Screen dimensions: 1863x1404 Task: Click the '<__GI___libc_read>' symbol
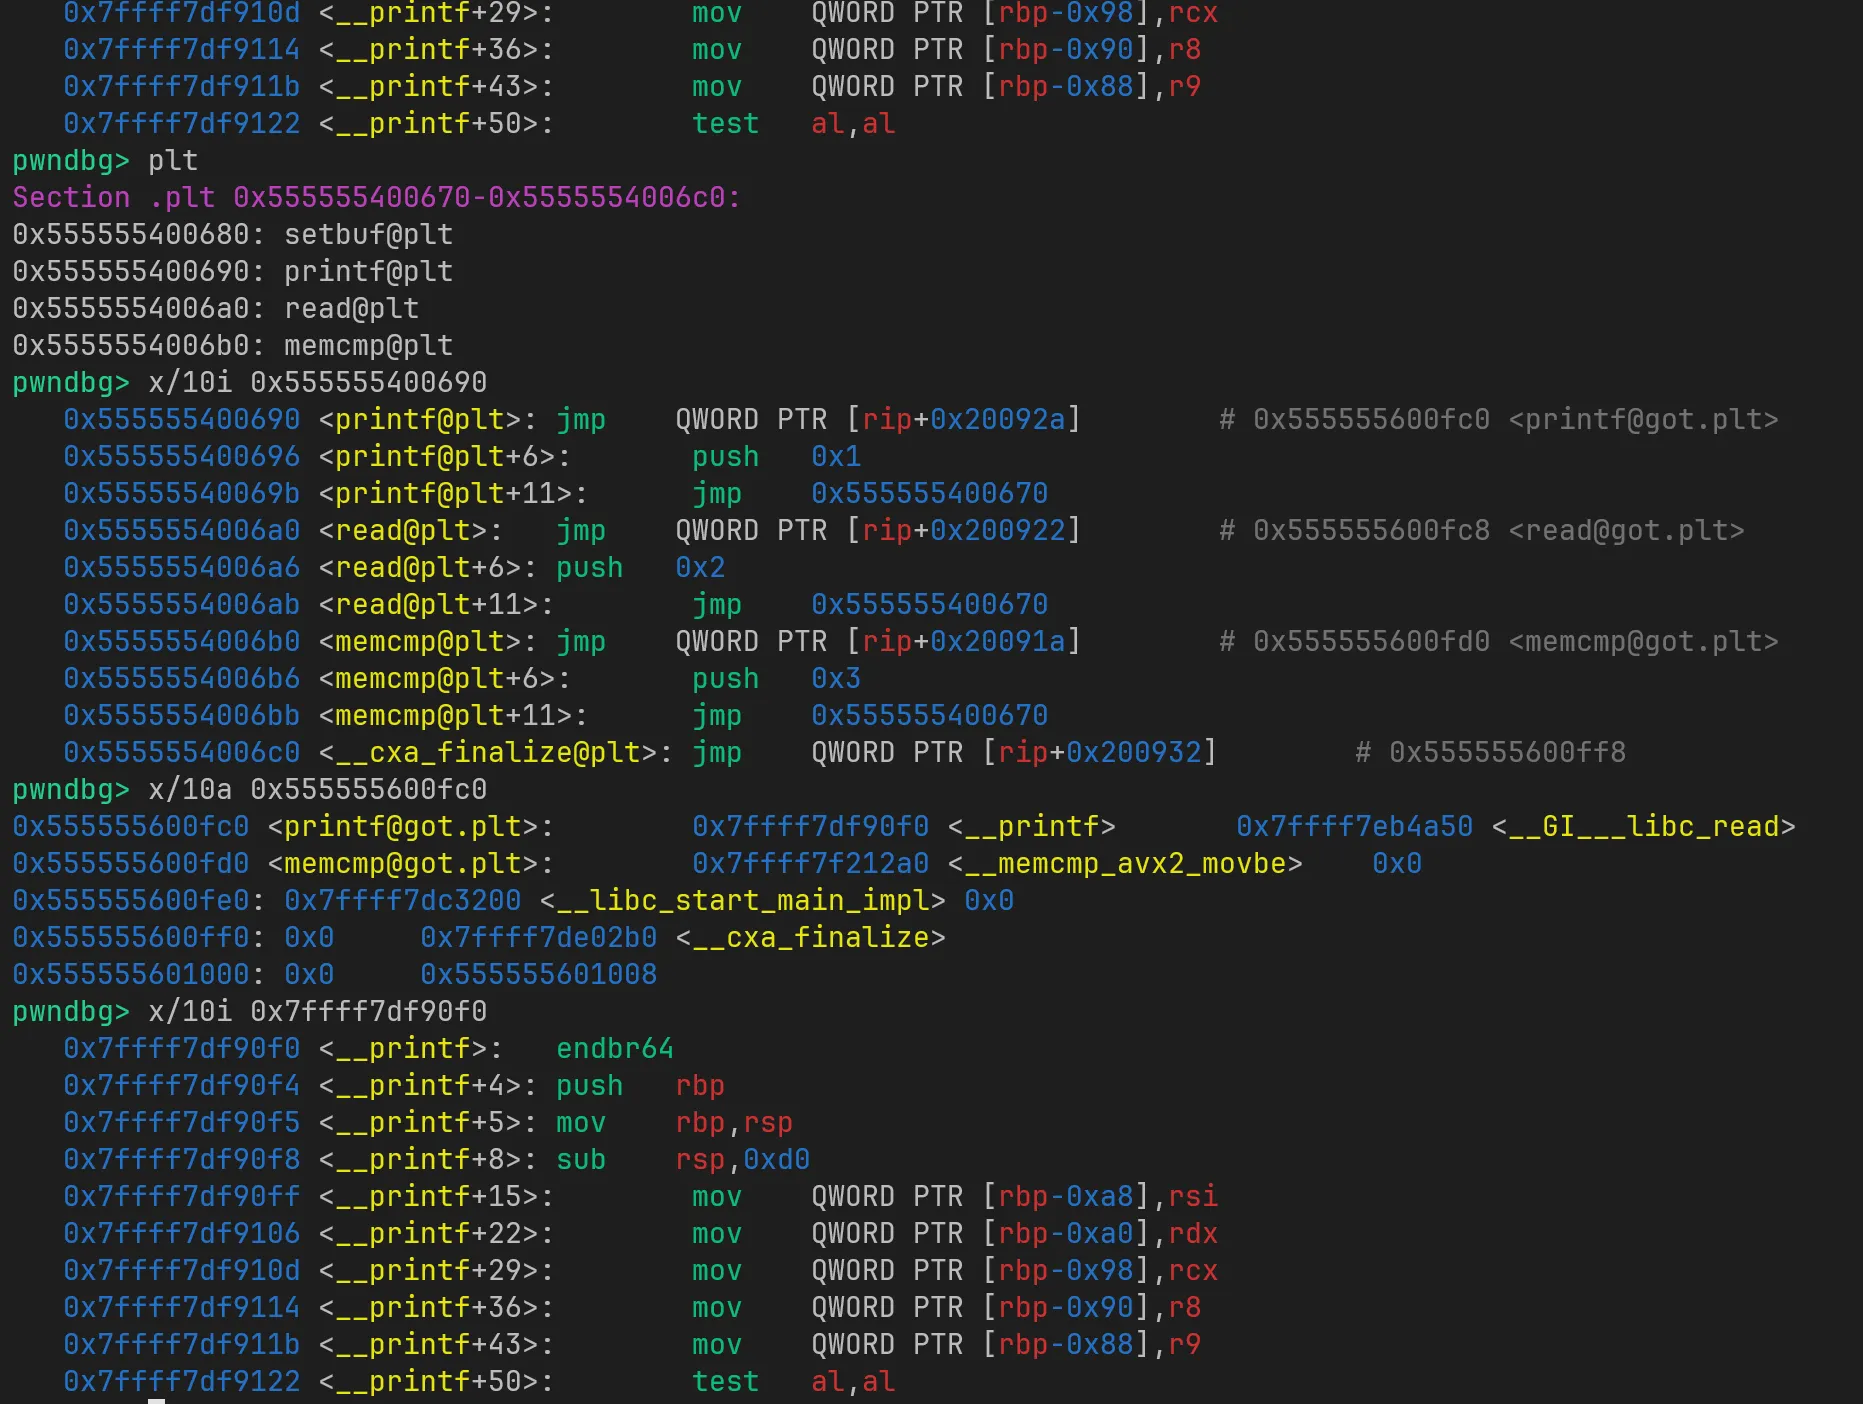(x=1643, y=827)
